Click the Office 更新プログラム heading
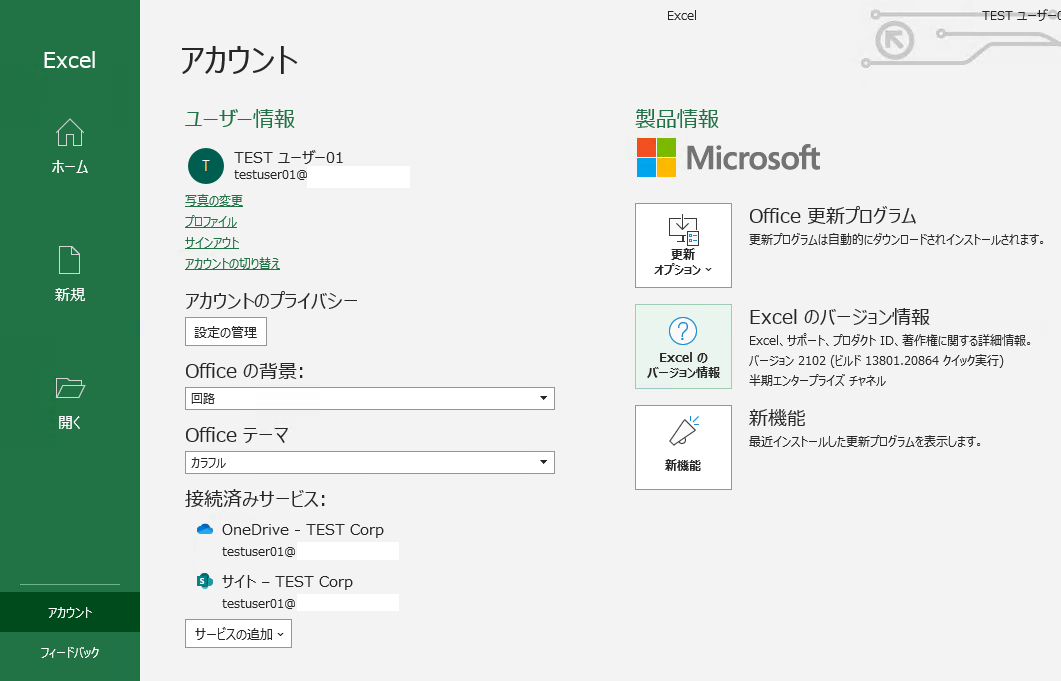 [832, 216]
